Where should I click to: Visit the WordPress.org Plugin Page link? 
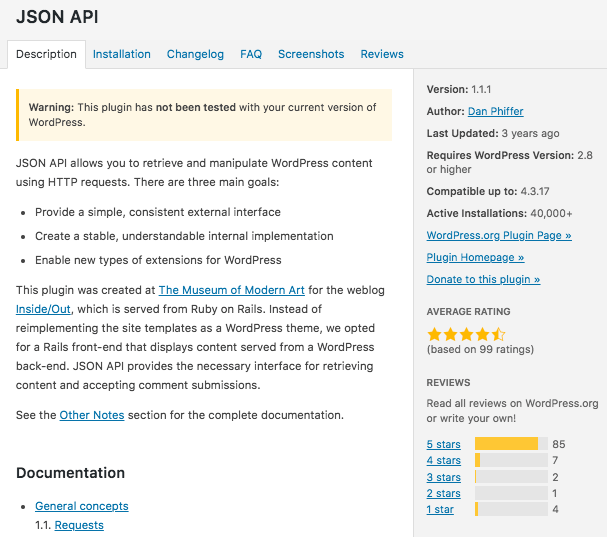(498, 235)
